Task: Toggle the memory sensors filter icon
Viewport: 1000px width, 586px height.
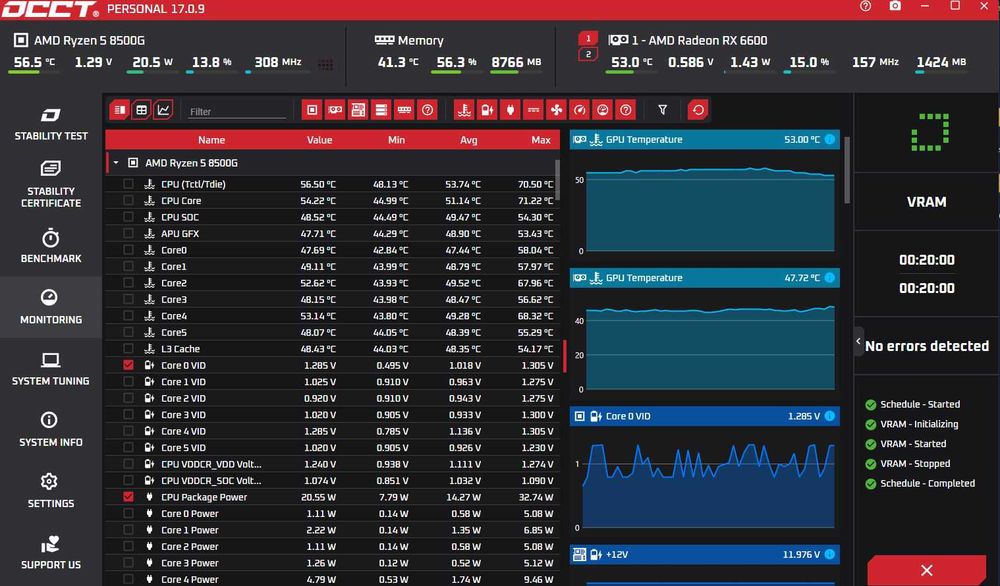Action: [404, 110]
